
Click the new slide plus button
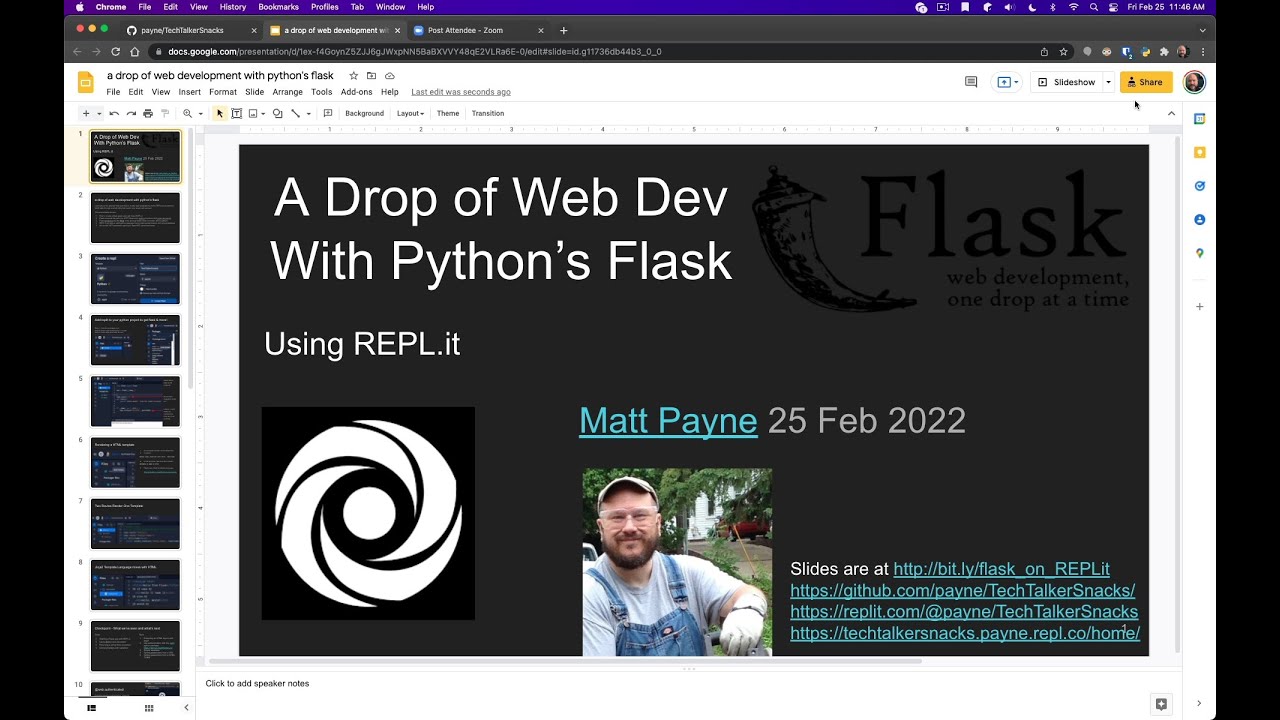point(86,113)
